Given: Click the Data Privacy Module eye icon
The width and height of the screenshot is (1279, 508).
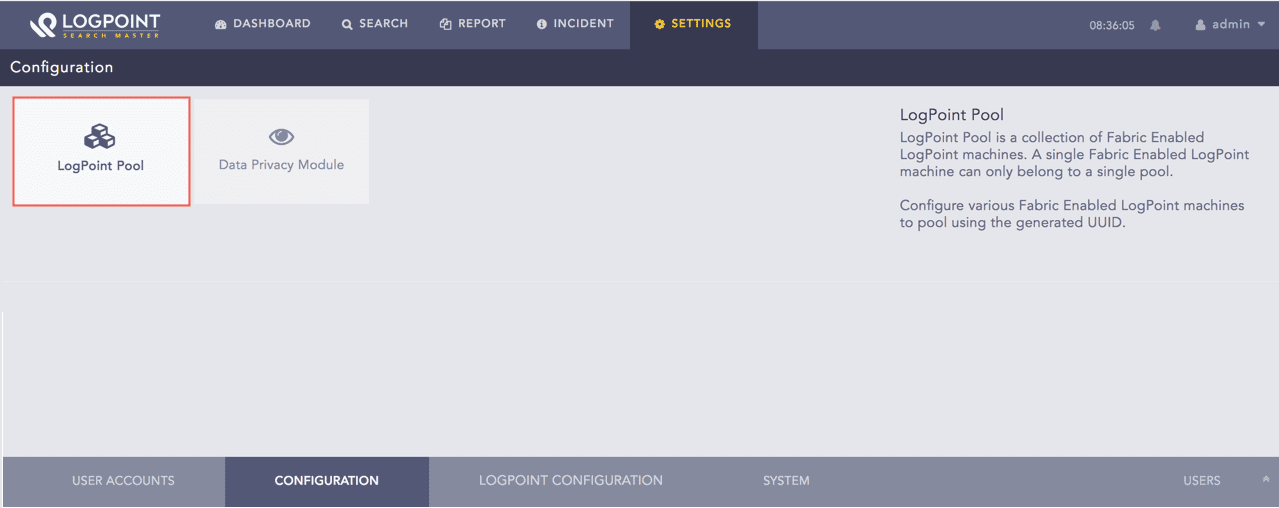Looking at the screenshot, I should [x=281, y=137].
